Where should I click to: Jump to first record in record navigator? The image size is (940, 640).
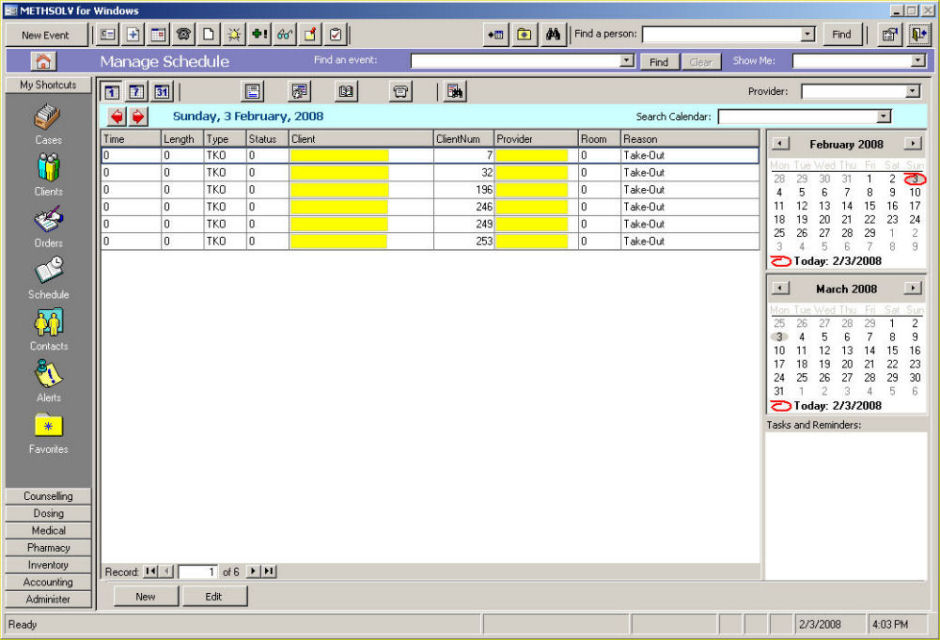150,572
